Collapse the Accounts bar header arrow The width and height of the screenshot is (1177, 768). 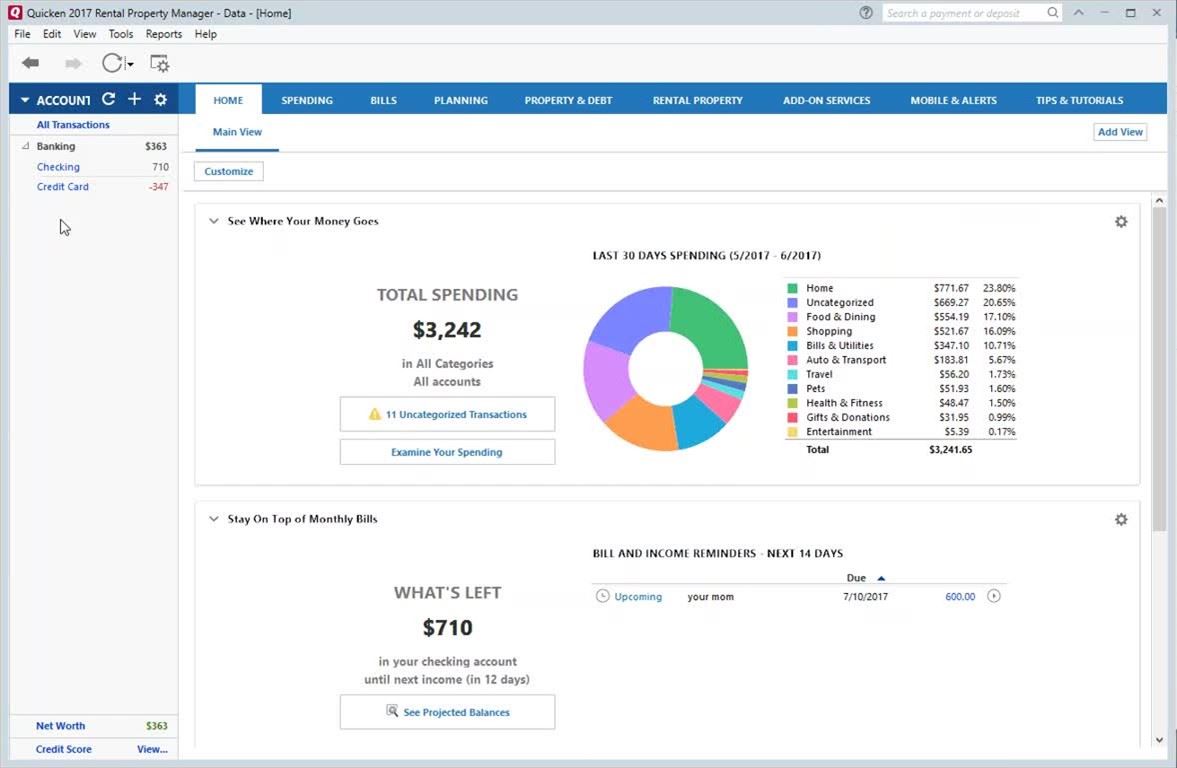point(25,100)
